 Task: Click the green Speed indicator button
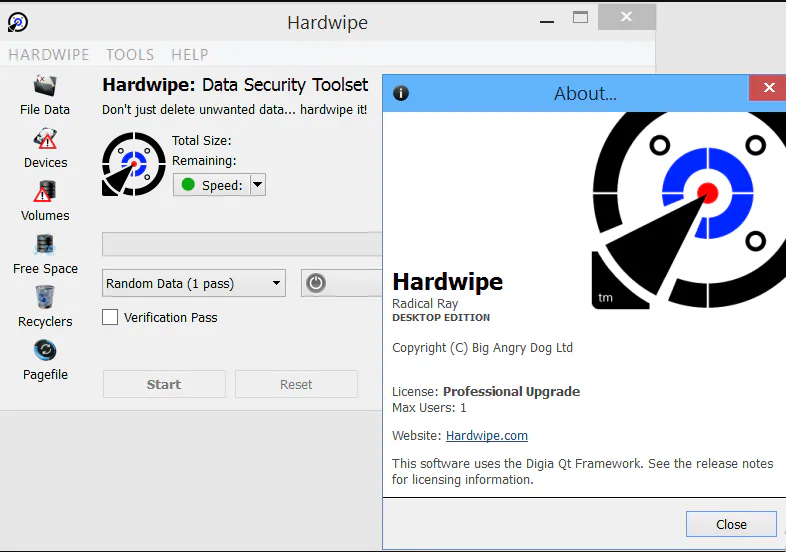pyautogui.click(x=212, y=185)
